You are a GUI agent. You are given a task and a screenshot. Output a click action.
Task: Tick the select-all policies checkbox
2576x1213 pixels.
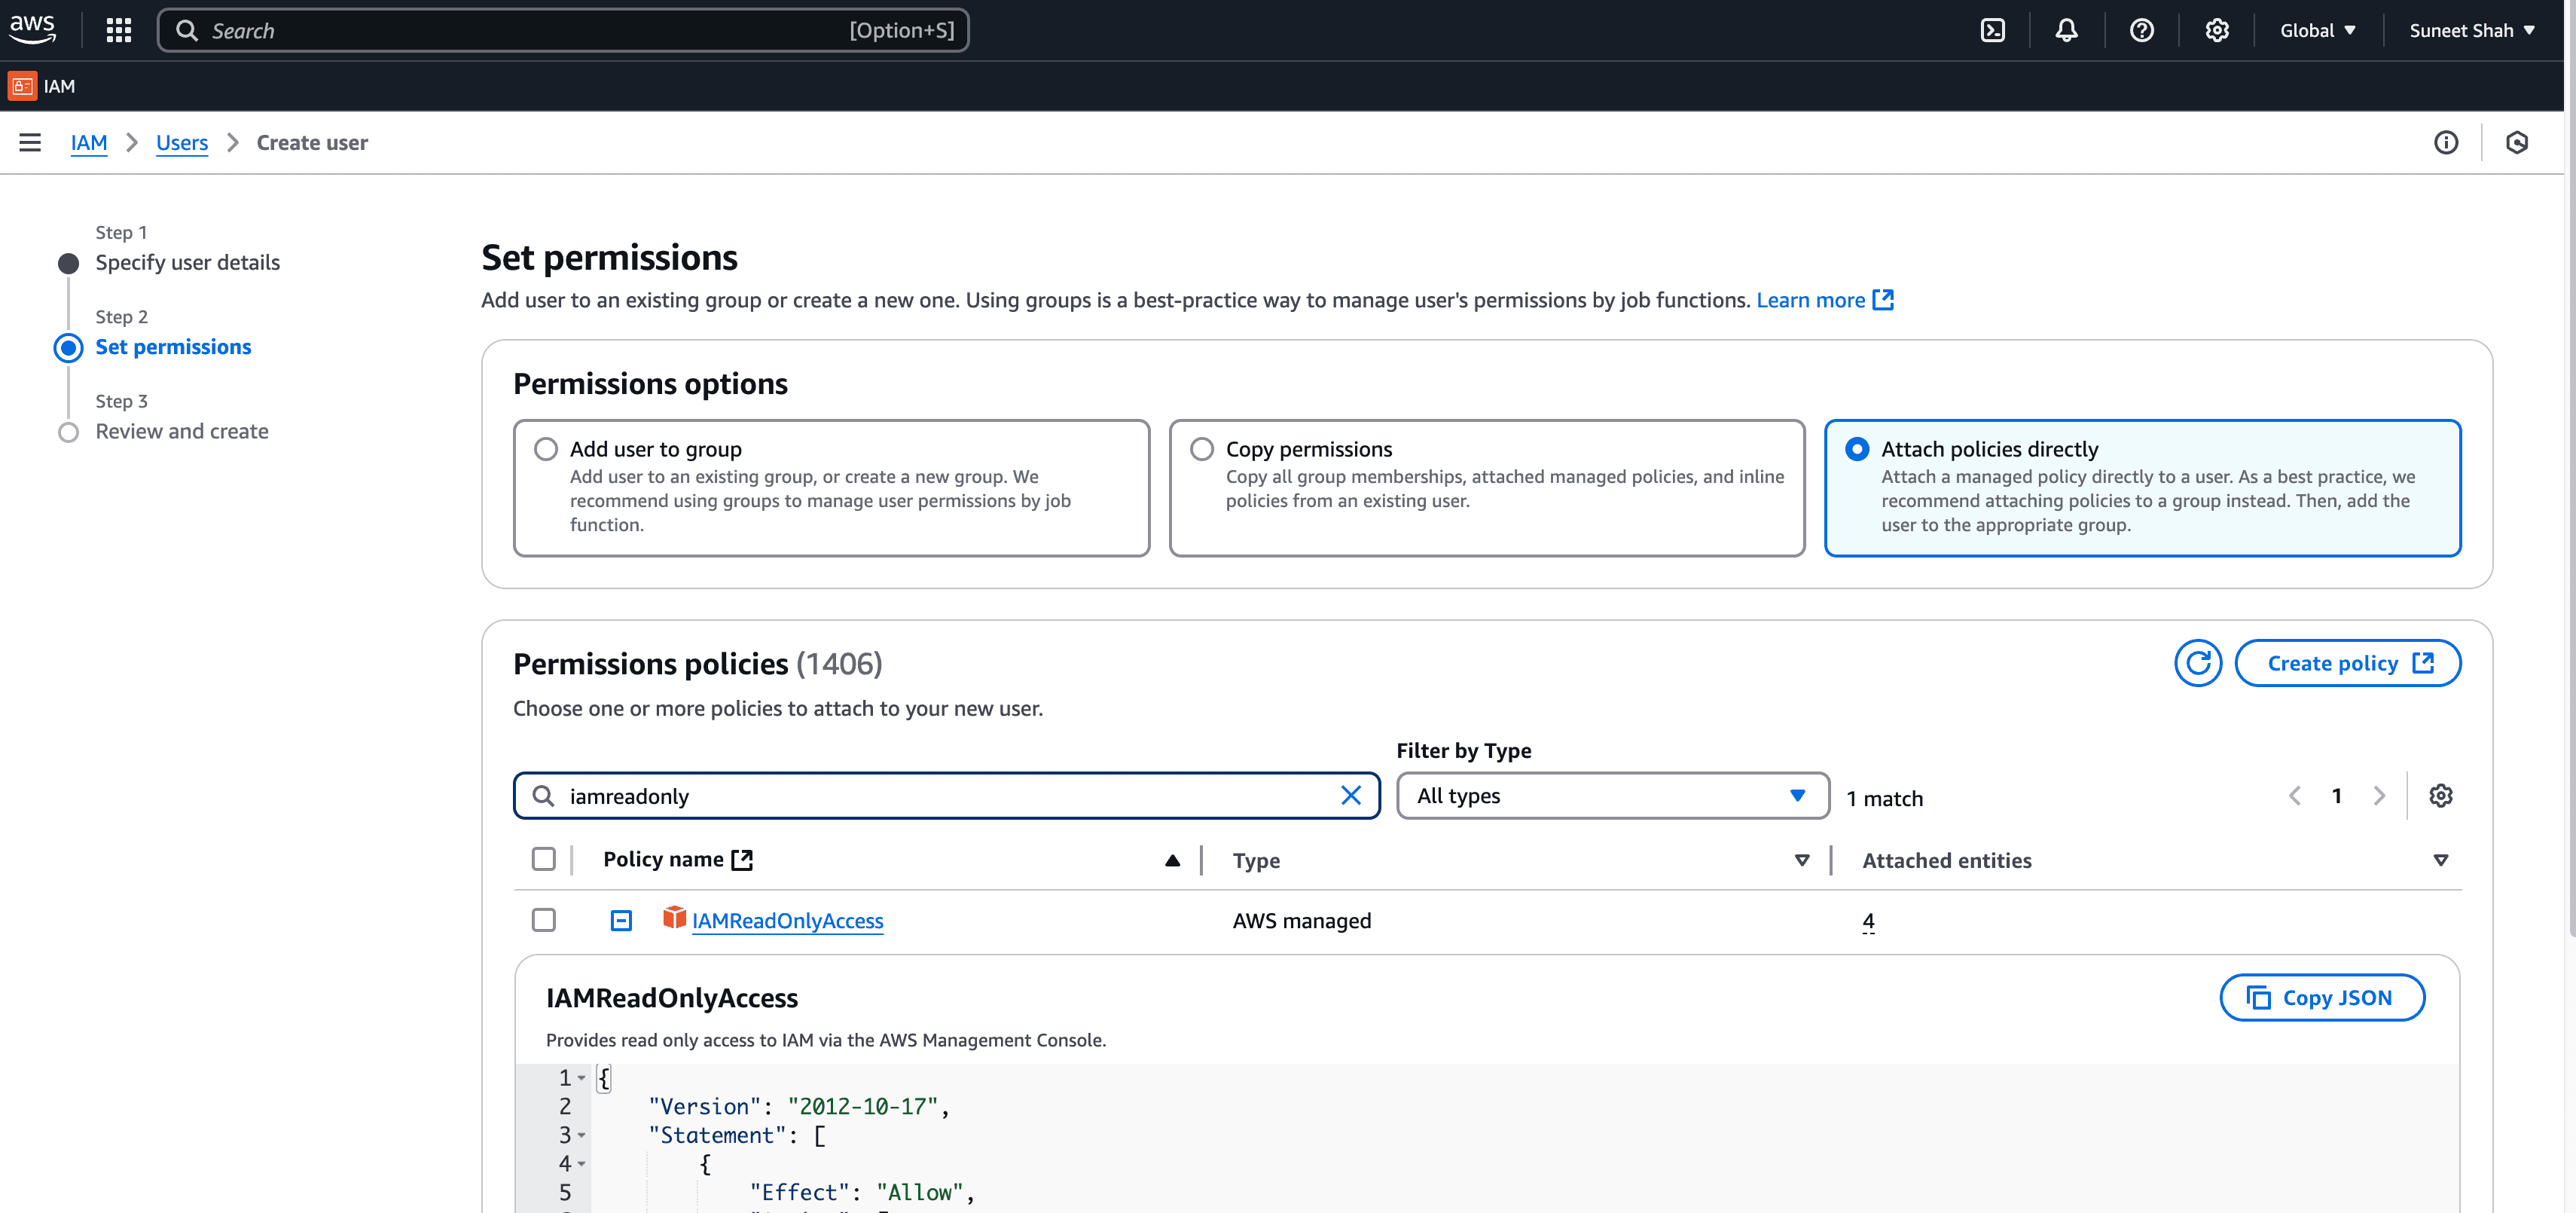point(543,859)
